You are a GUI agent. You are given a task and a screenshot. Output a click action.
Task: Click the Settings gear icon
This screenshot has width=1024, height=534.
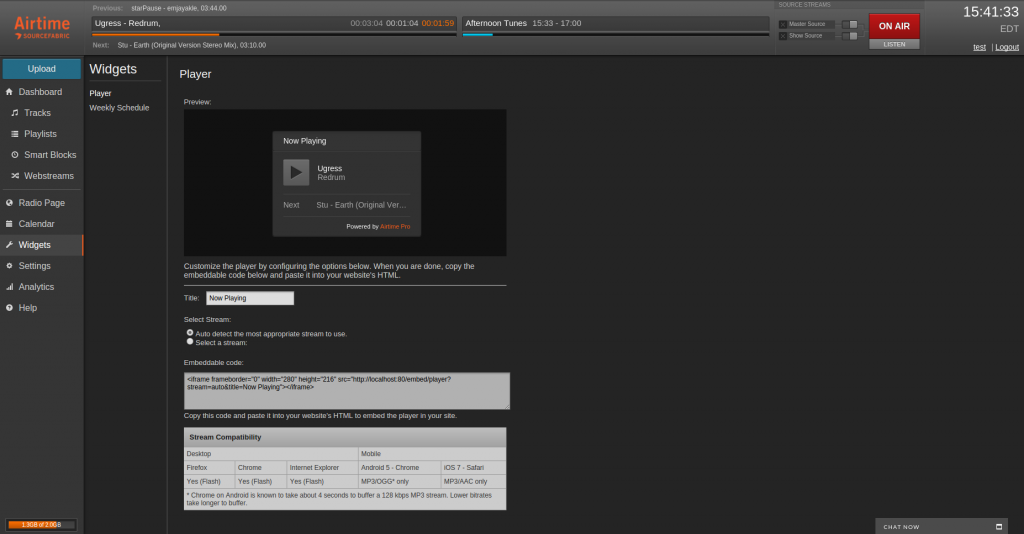[x=9, y=266]
